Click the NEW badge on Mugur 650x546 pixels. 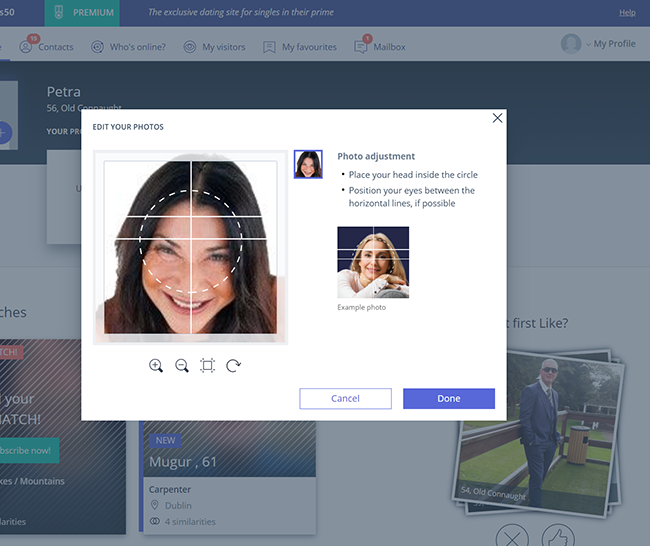coord(165,440)
